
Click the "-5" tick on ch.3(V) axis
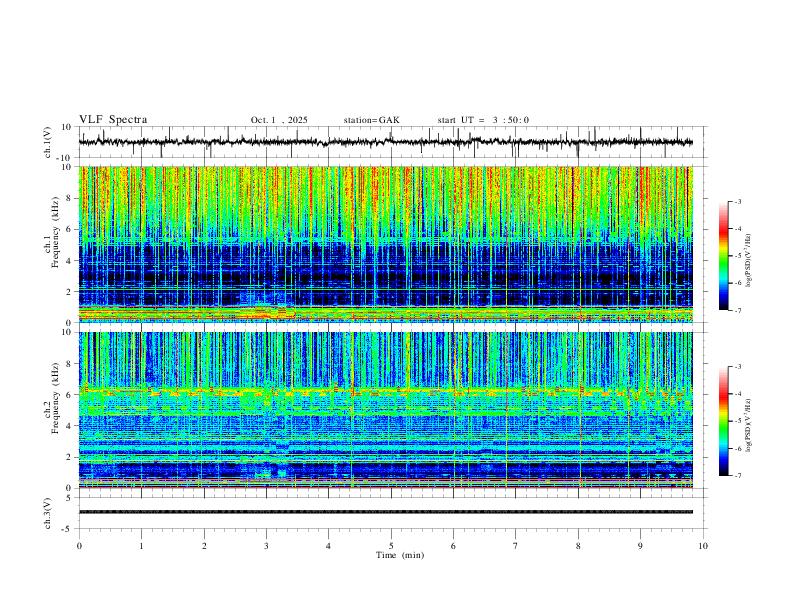coord(68,529)
